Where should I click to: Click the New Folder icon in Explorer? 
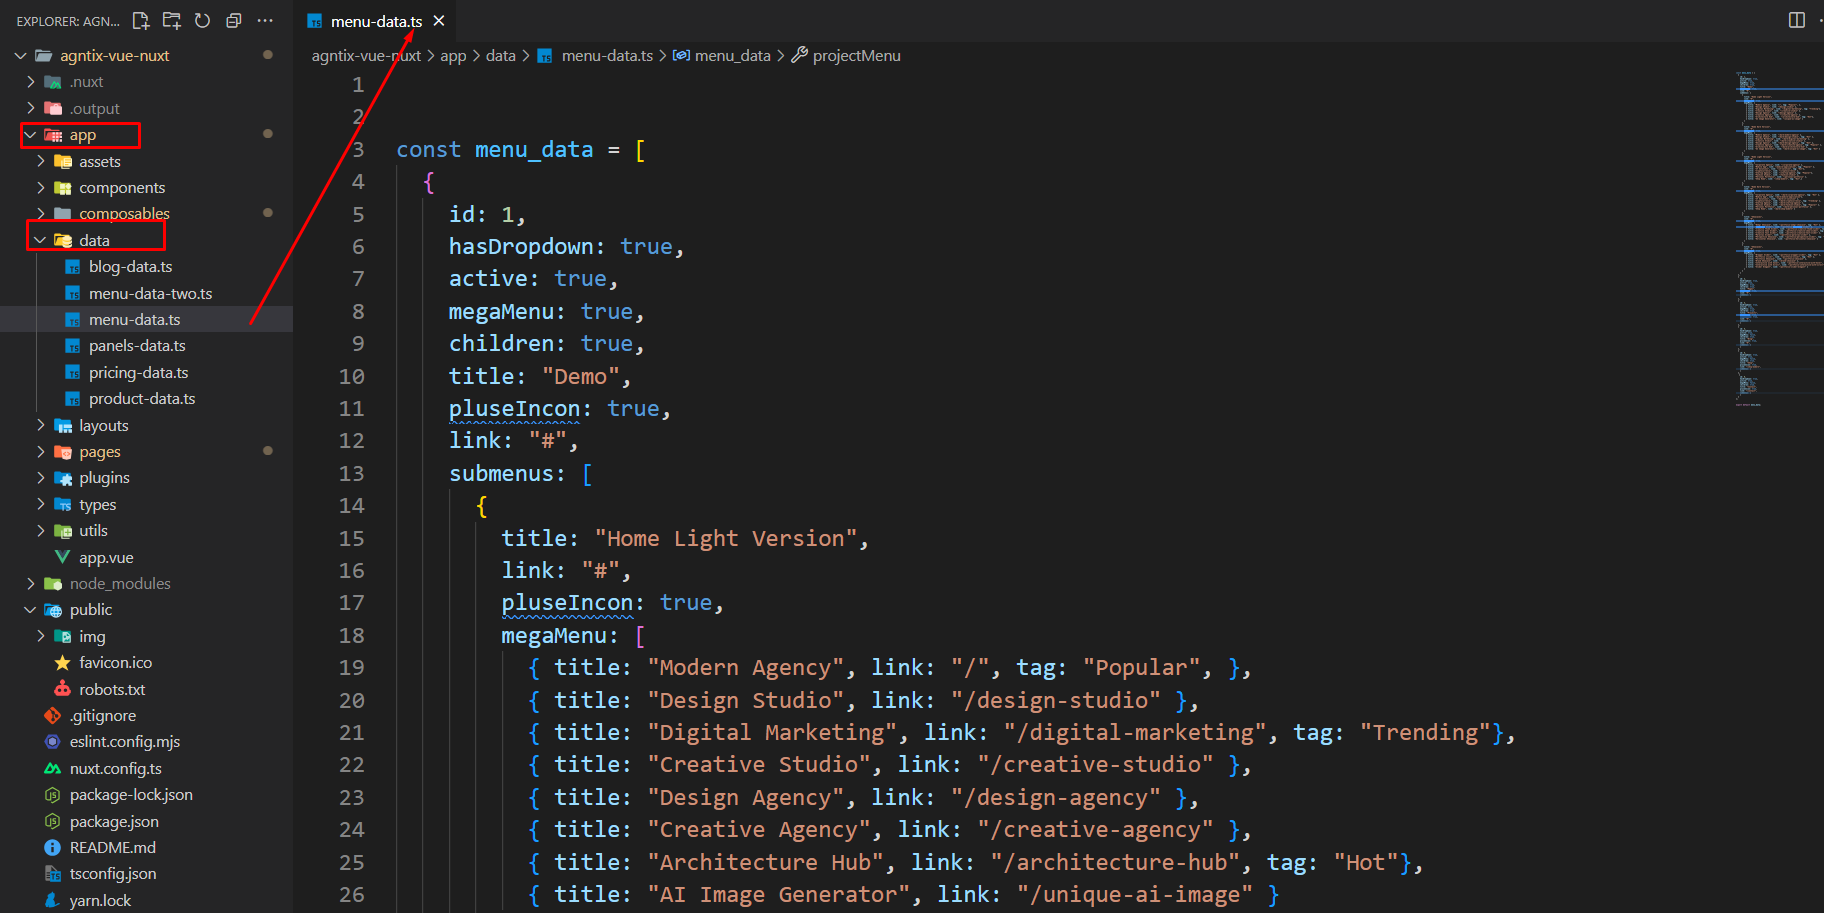click(172, 20)
